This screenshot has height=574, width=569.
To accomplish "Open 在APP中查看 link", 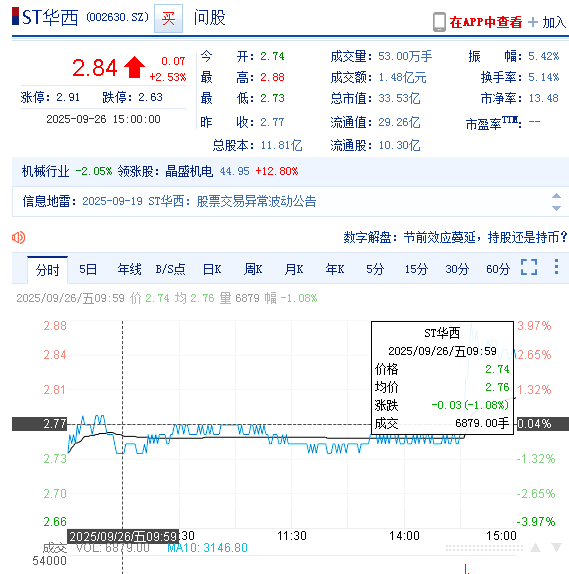I will pyautogui.click(x=486, y=22).
